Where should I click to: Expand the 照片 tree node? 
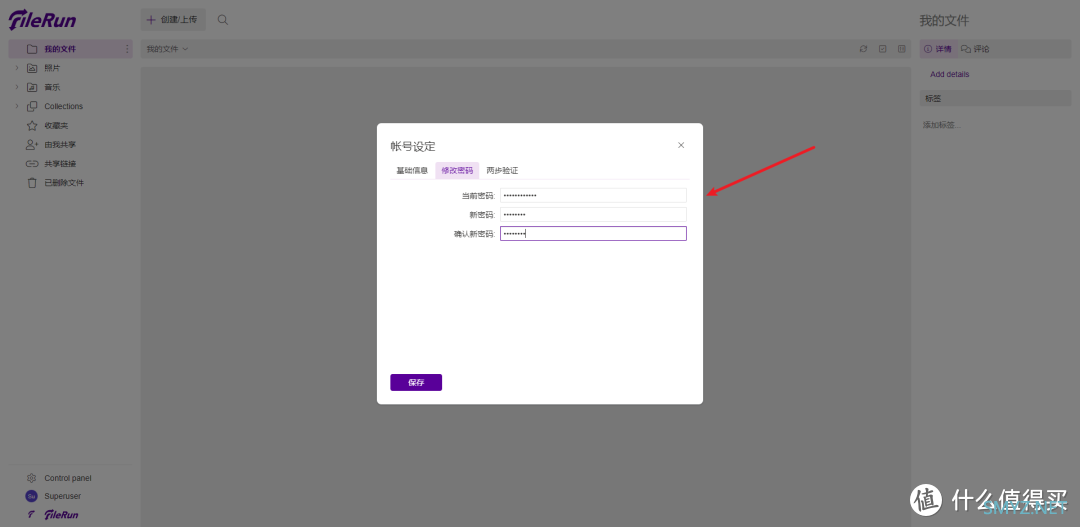pos(17,68)
